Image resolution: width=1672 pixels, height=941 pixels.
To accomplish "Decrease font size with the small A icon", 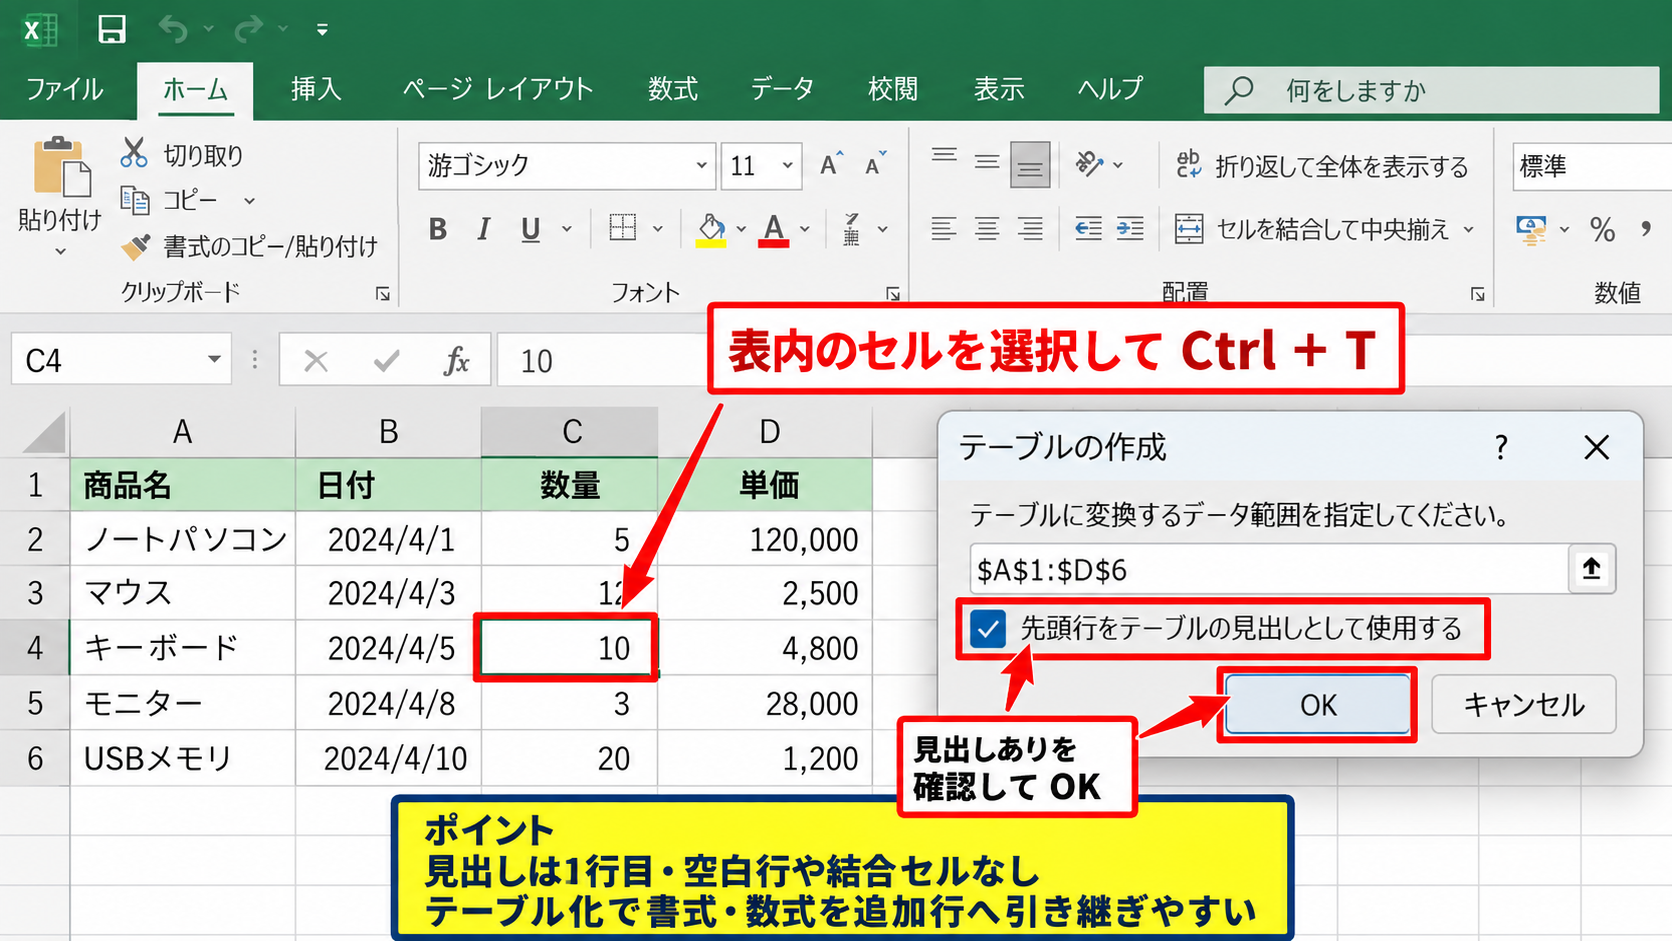I will 876,164.
